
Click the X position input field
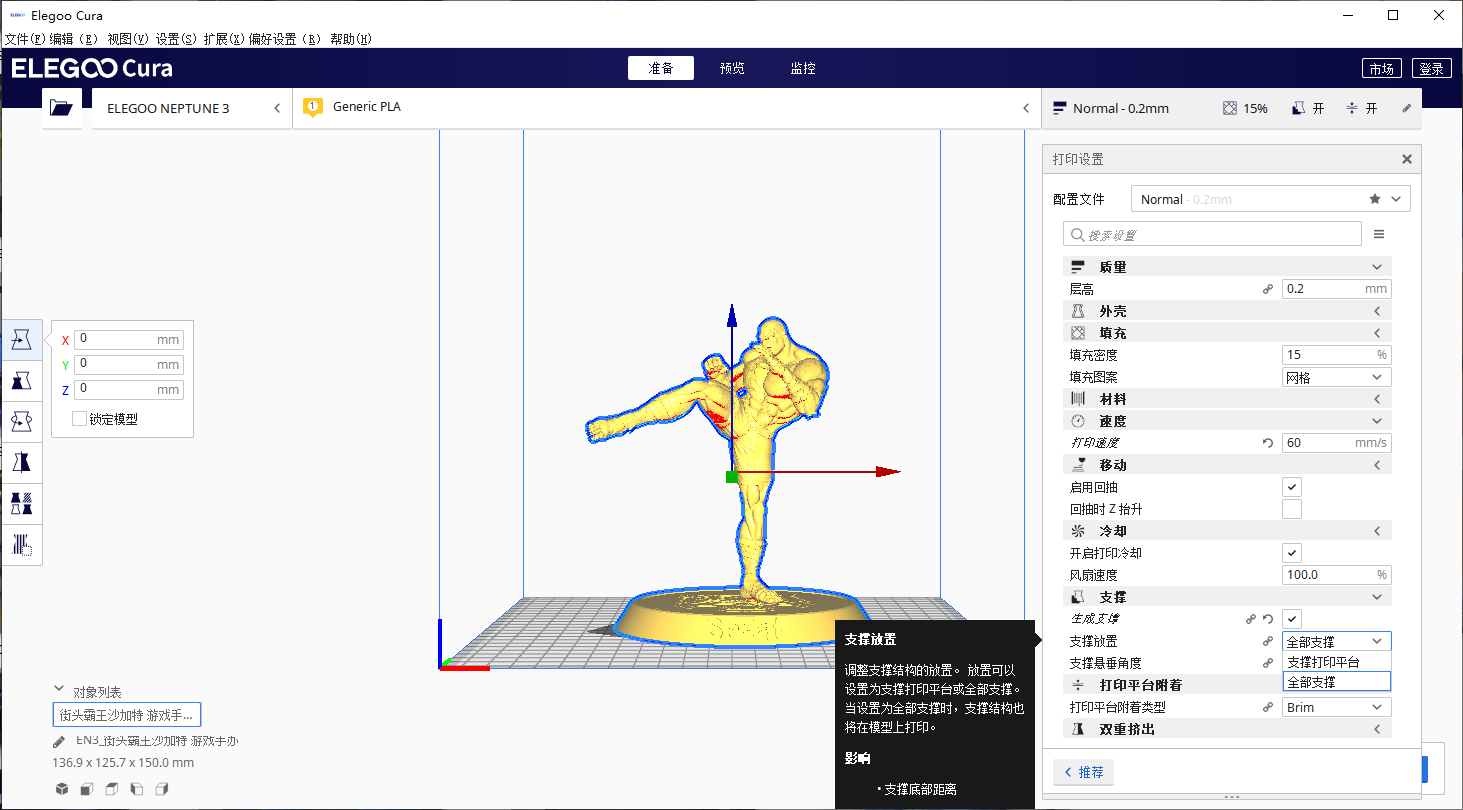(x=128, y=339)
